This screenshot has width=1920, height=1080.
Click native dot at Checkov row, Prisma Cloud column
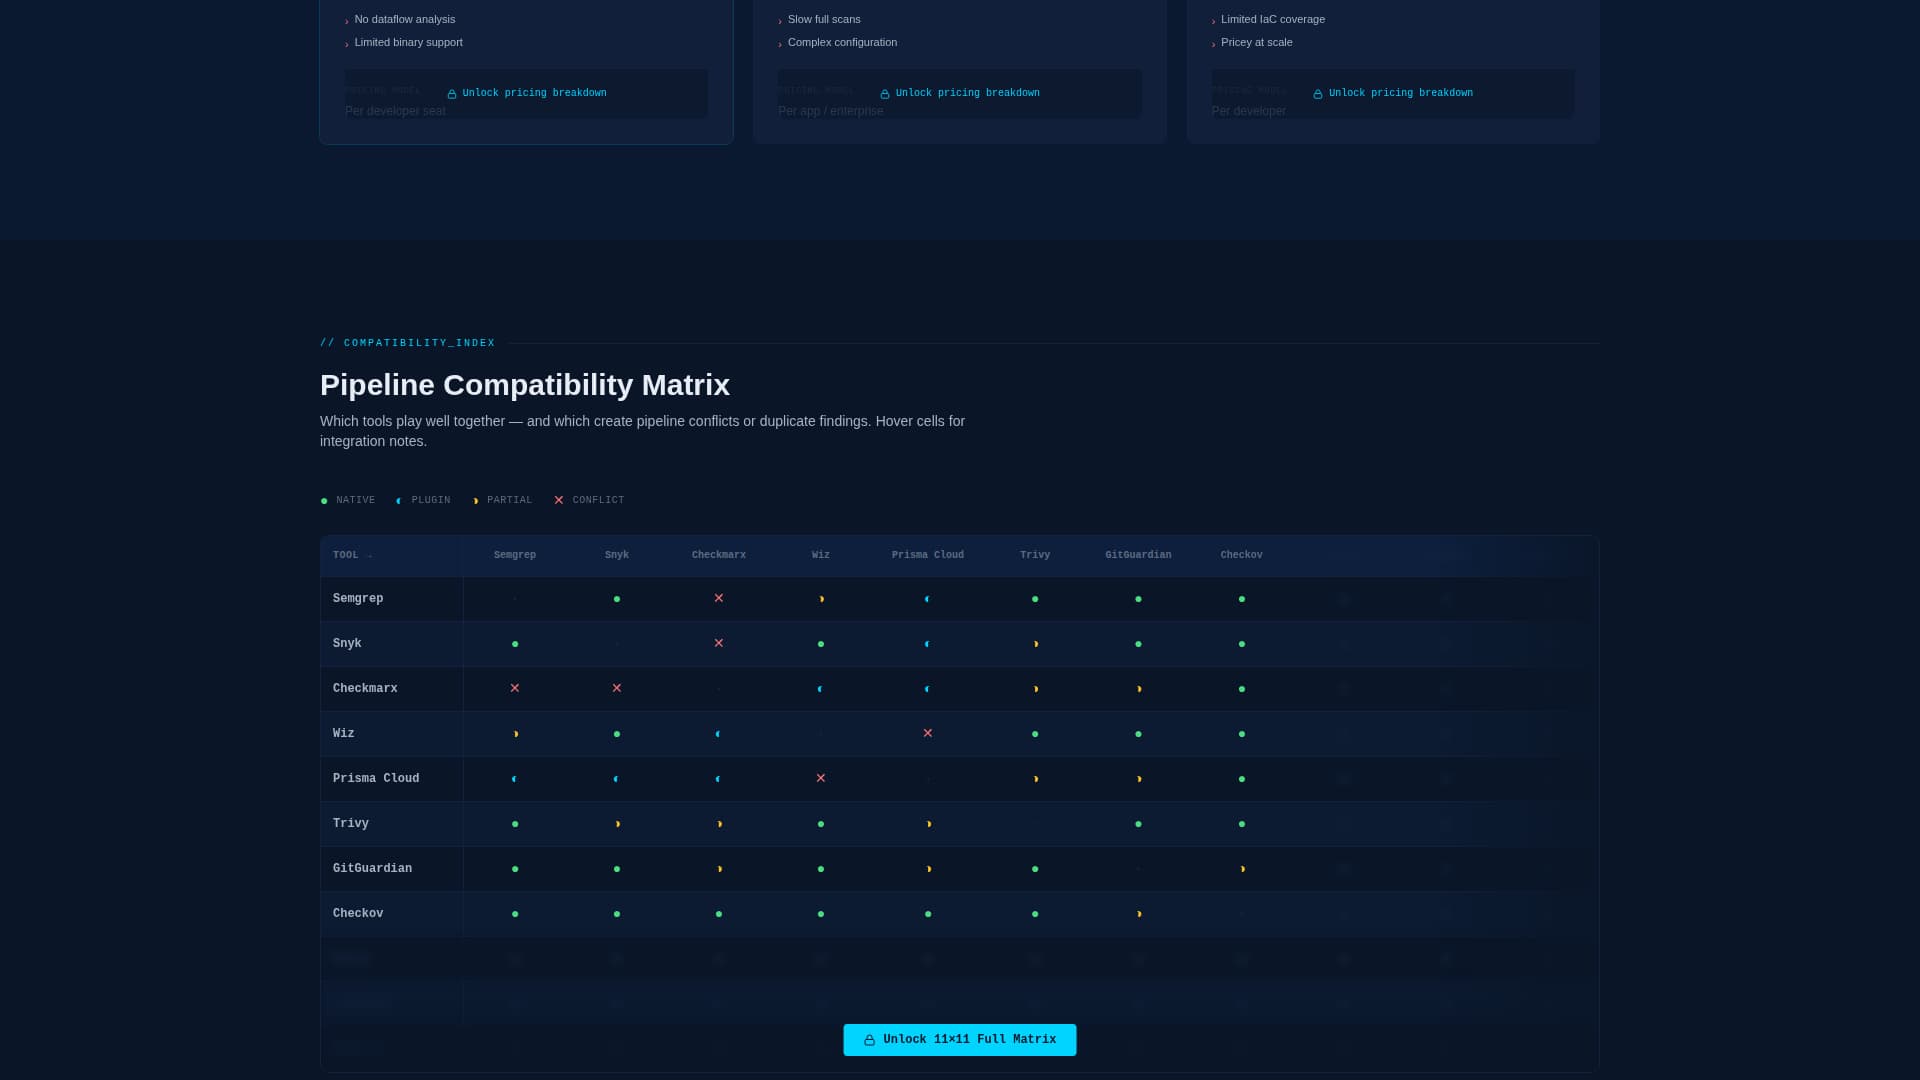coord(928,914)
